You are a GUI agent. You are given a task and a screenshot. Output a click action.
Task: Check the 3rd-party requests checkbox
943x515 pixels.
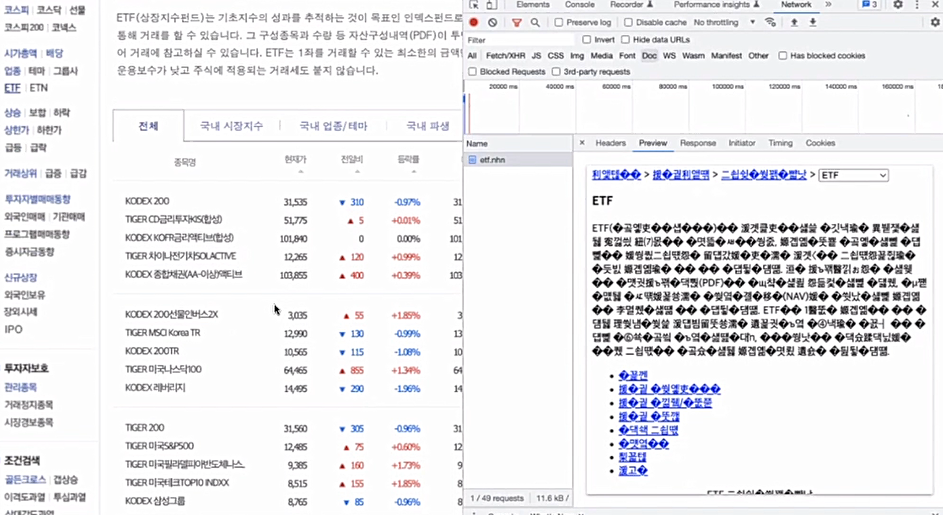(x=556, y=72)
